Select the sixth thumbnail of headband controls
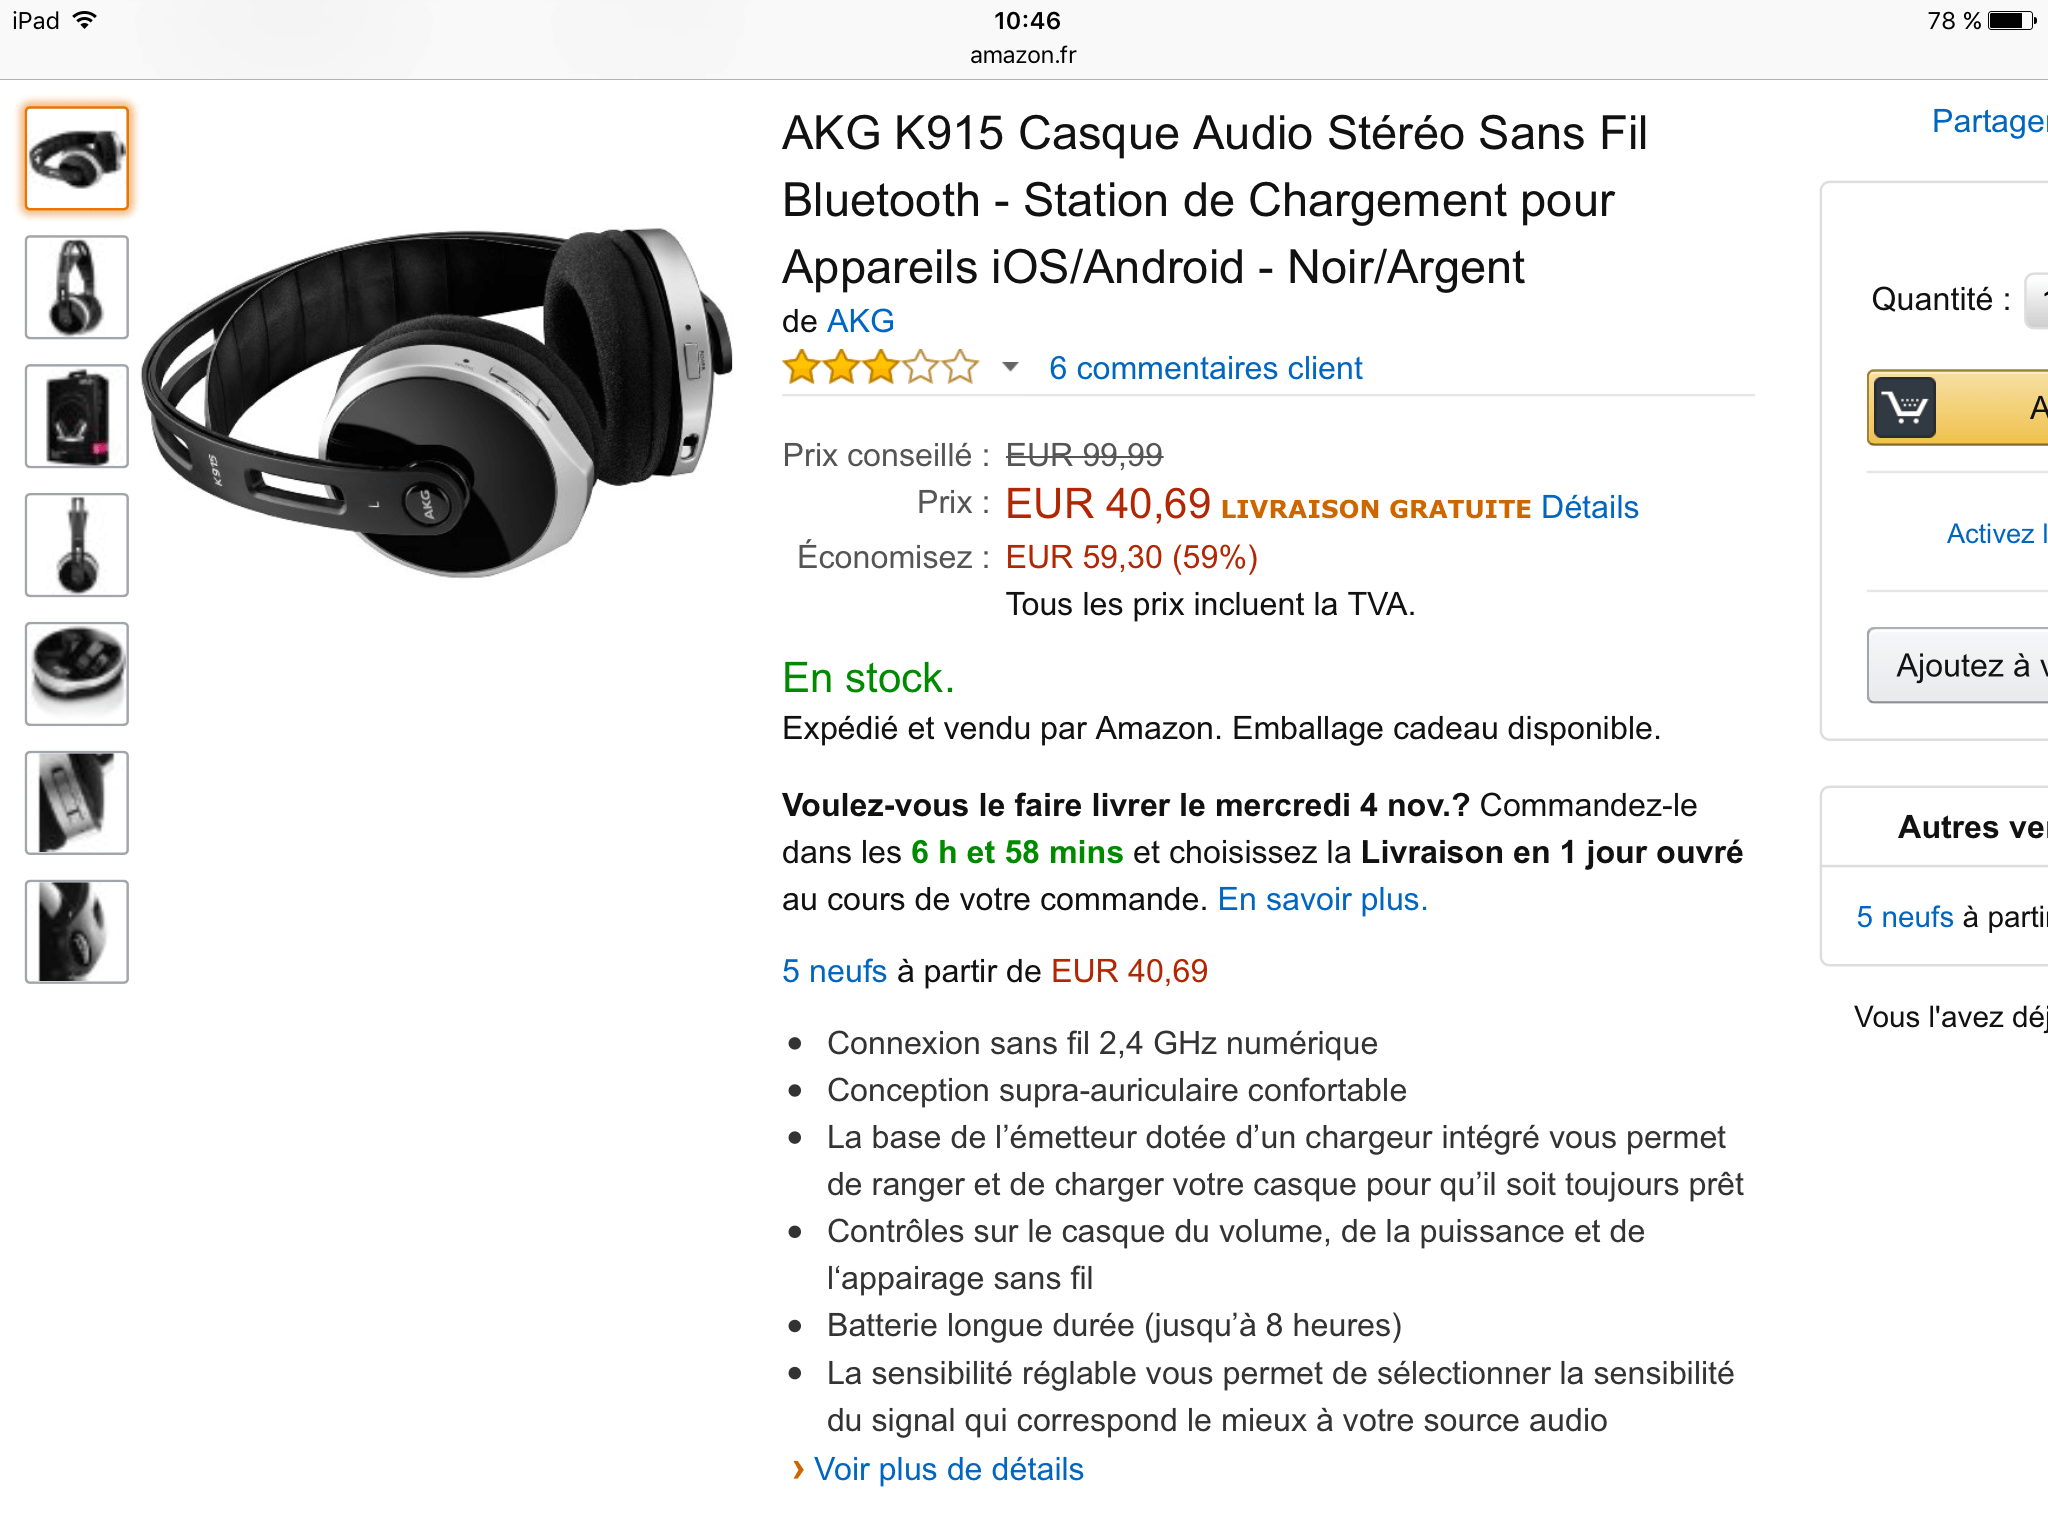2048x1536 pixels. 77,803
